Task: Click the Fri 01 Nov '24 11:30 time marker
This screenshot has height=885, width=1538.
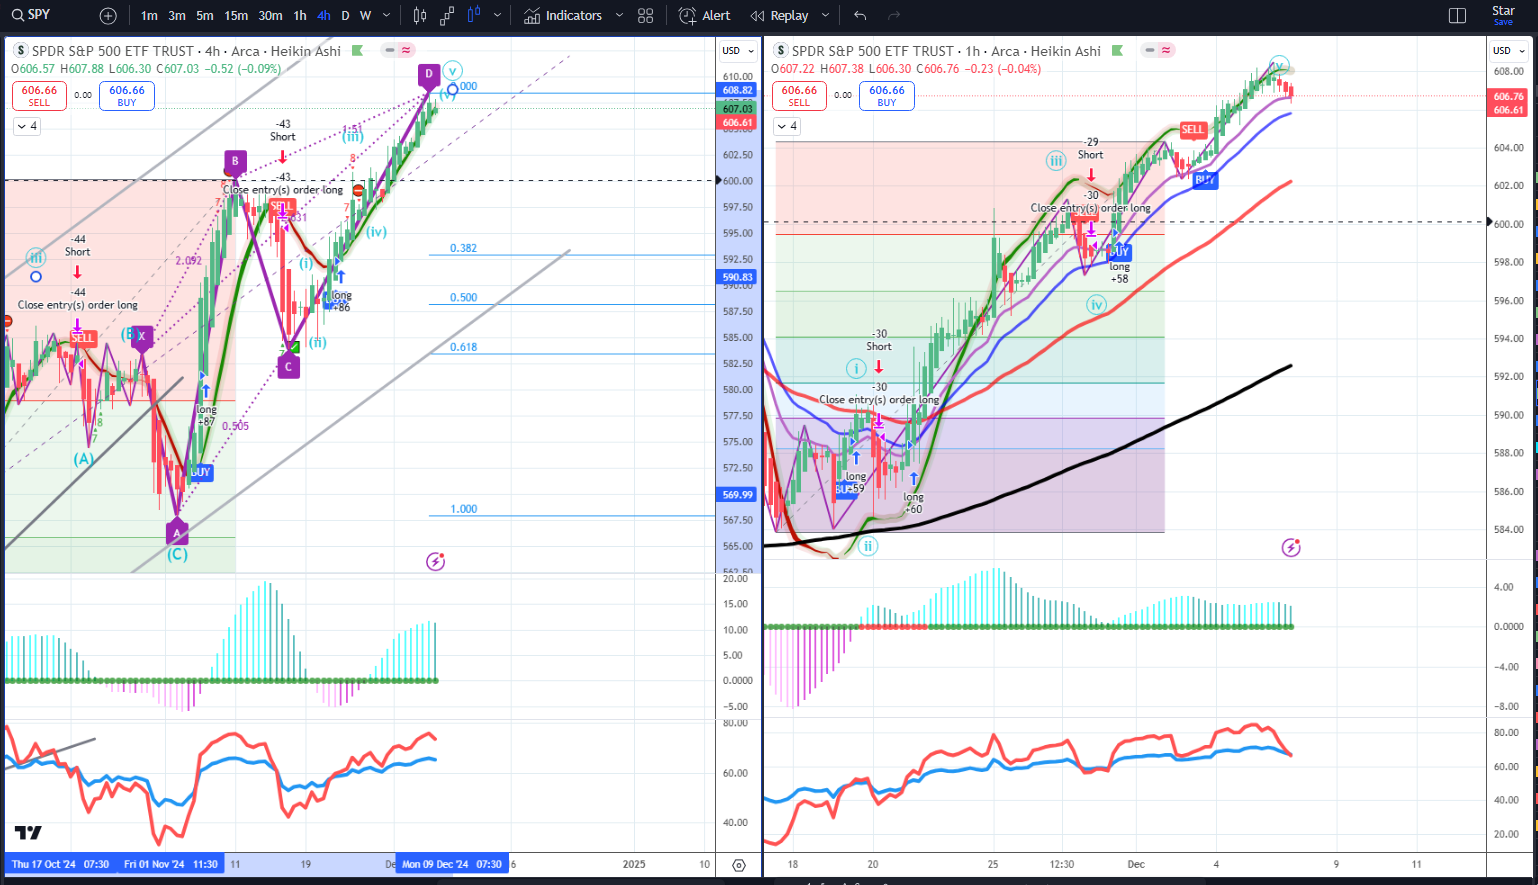Action: coord(170,864)
